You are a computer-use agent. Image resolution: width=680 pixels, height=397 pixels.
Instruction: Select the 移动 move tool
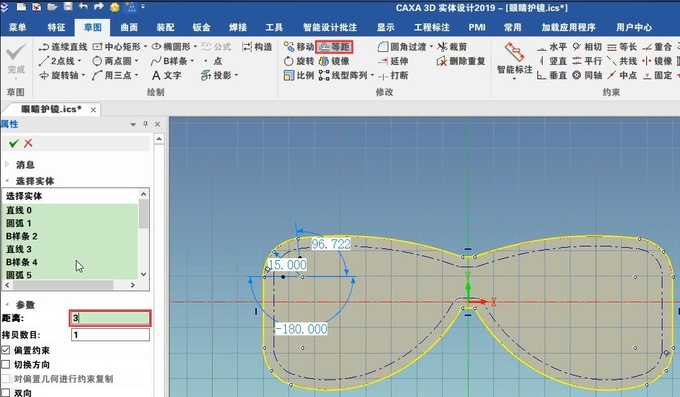point(299,47)
